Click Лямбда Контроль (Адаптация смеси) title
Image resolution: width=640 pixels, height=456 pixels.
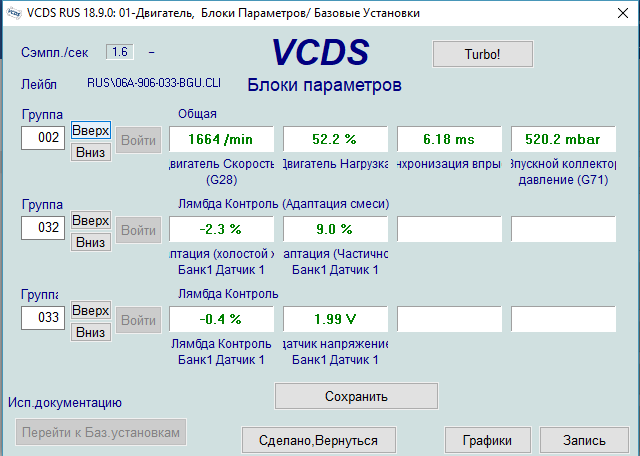[284, 204]
